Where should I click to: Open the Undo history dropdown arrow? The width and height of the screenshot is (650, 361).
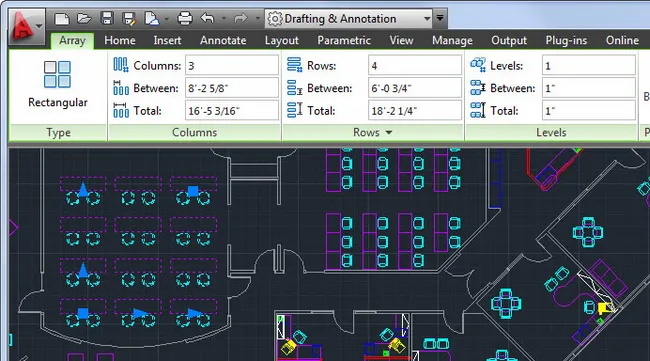224,19
